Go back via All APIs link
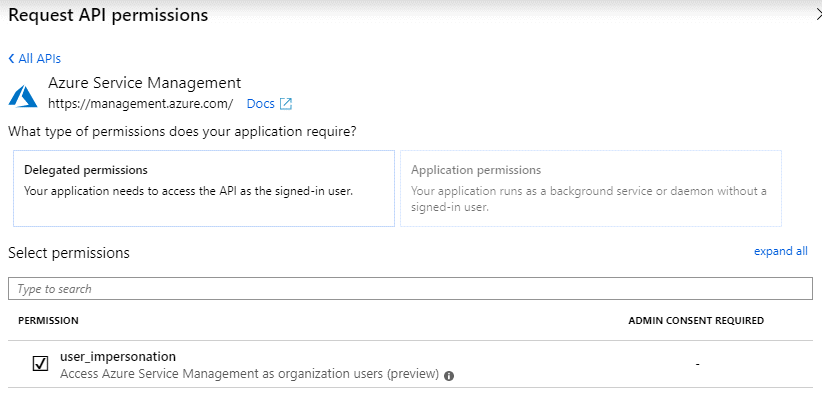This screenshot has width=822, height=402. 39,59
